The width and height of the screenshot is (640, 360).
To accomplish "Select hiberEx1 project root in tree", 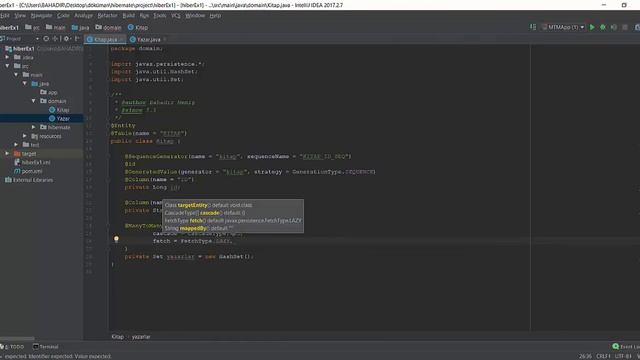I will (x=24, y=49).
